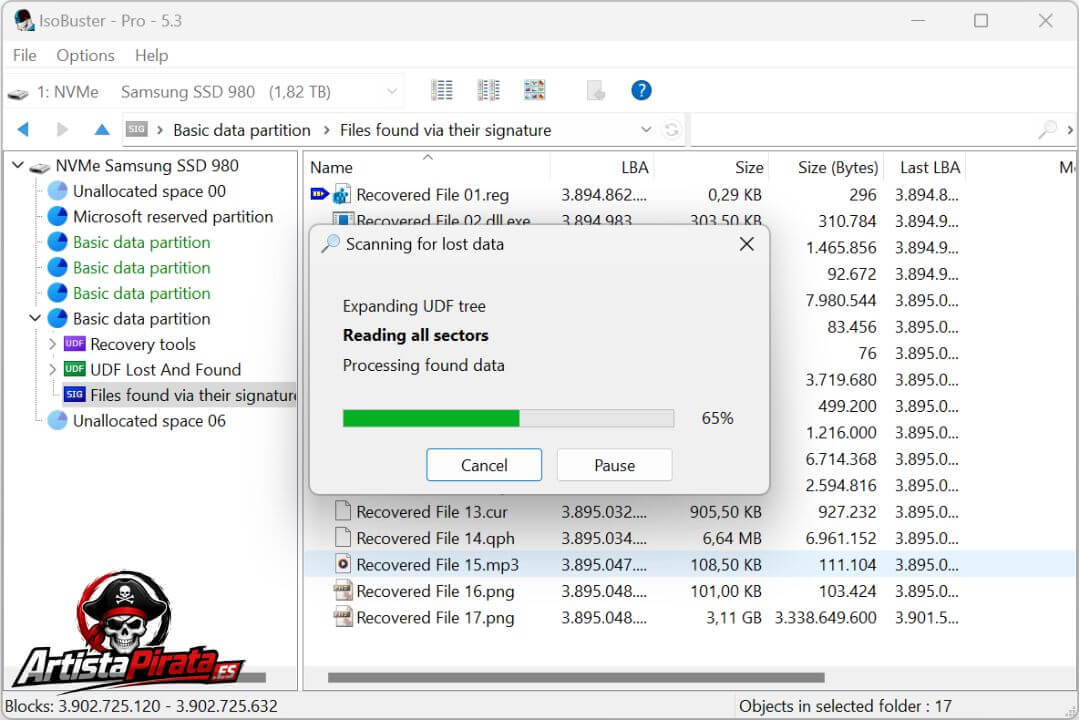Click the Recovered File 01.reg registry icon
The image size is (1080, 720).
click(342, 195)
